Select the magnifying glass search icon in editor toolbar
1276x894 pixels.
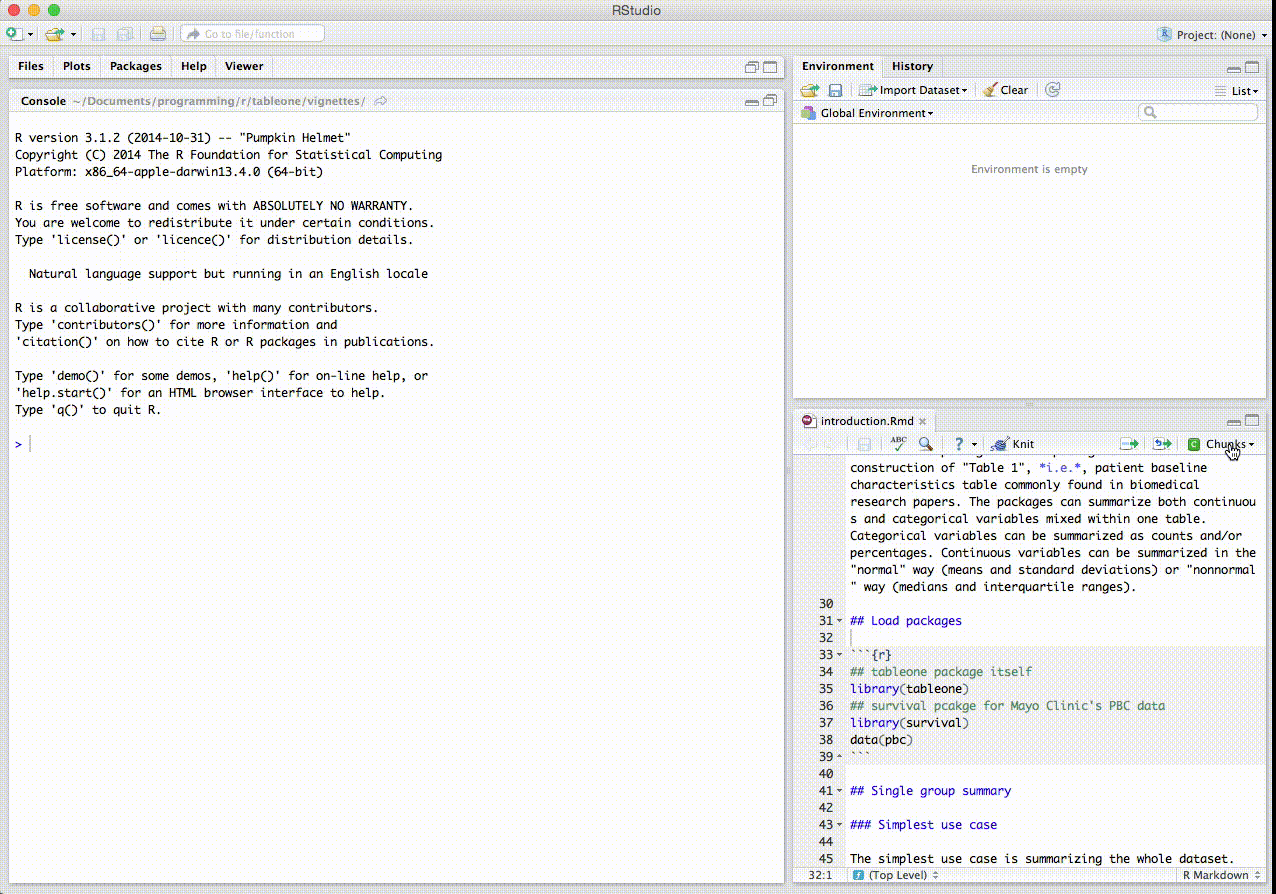[925, 443]
